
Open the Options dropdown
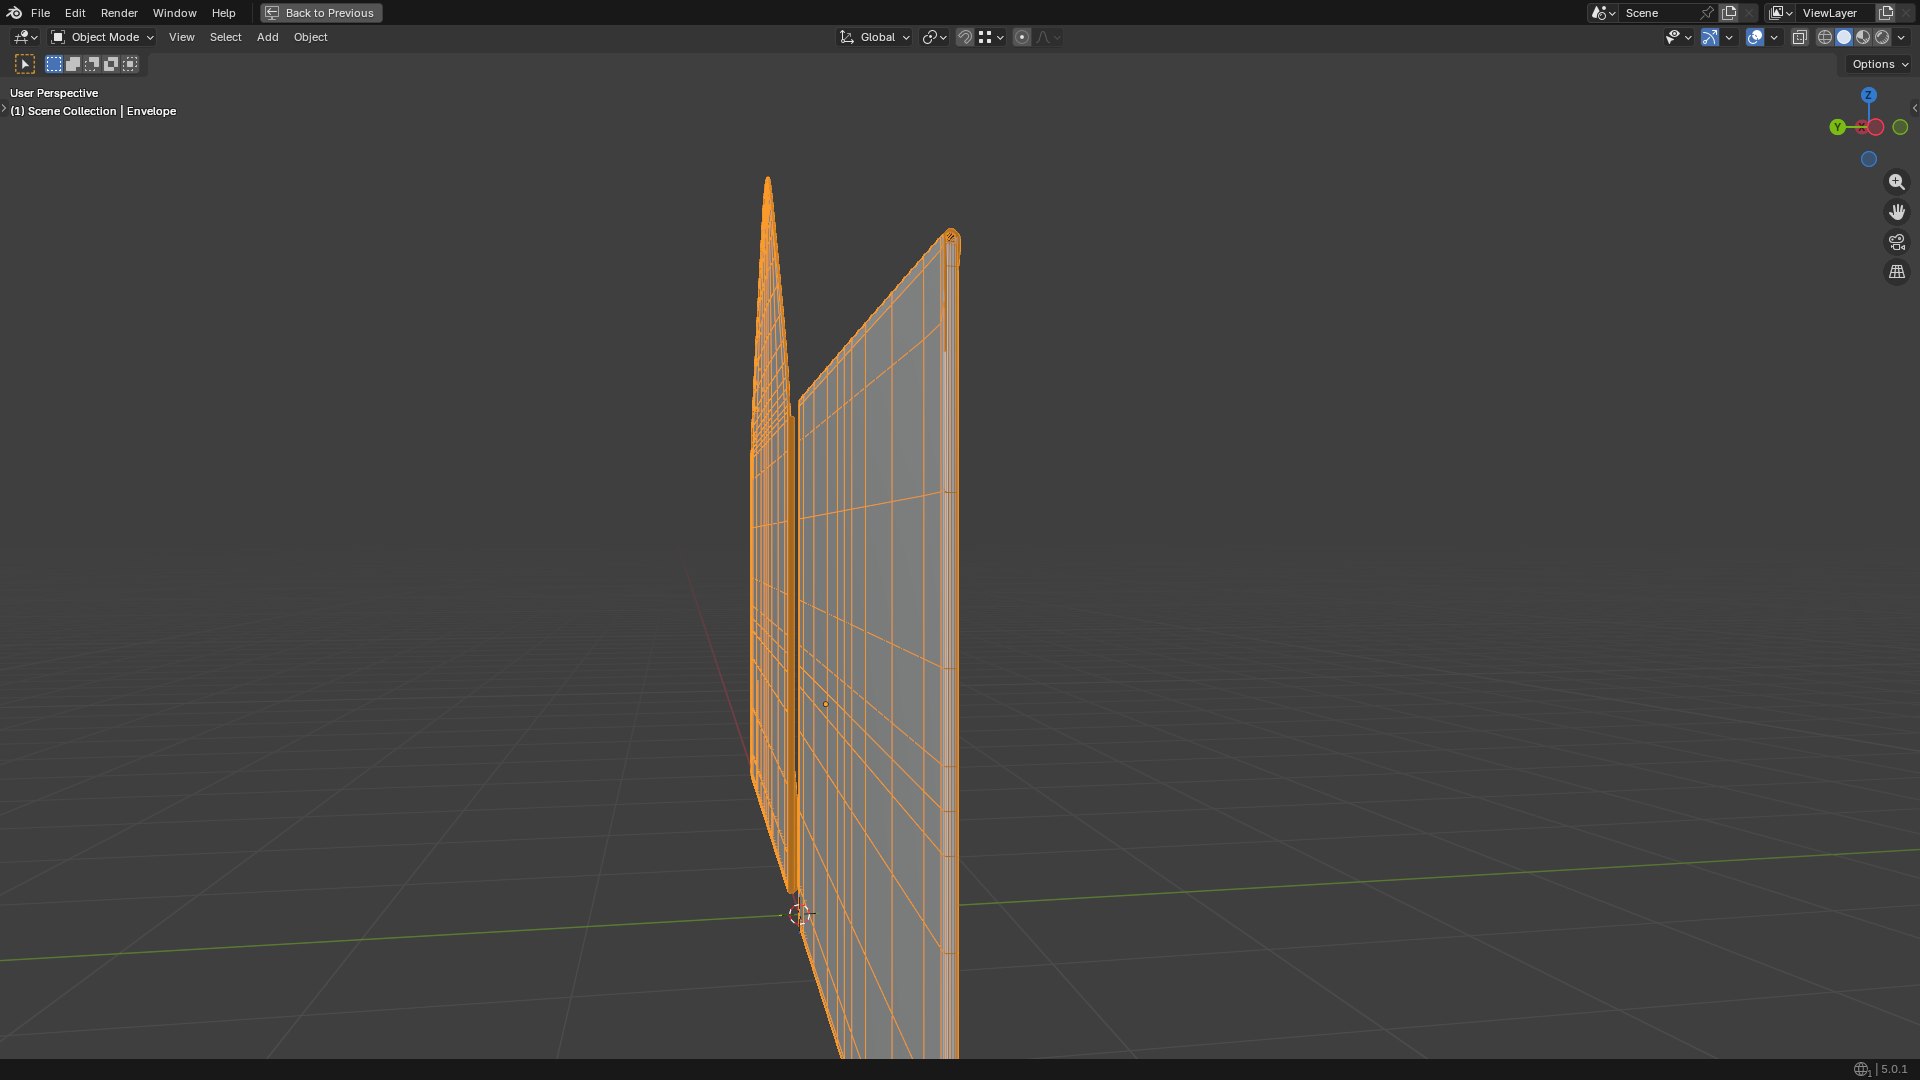(x=1880, y=64)
